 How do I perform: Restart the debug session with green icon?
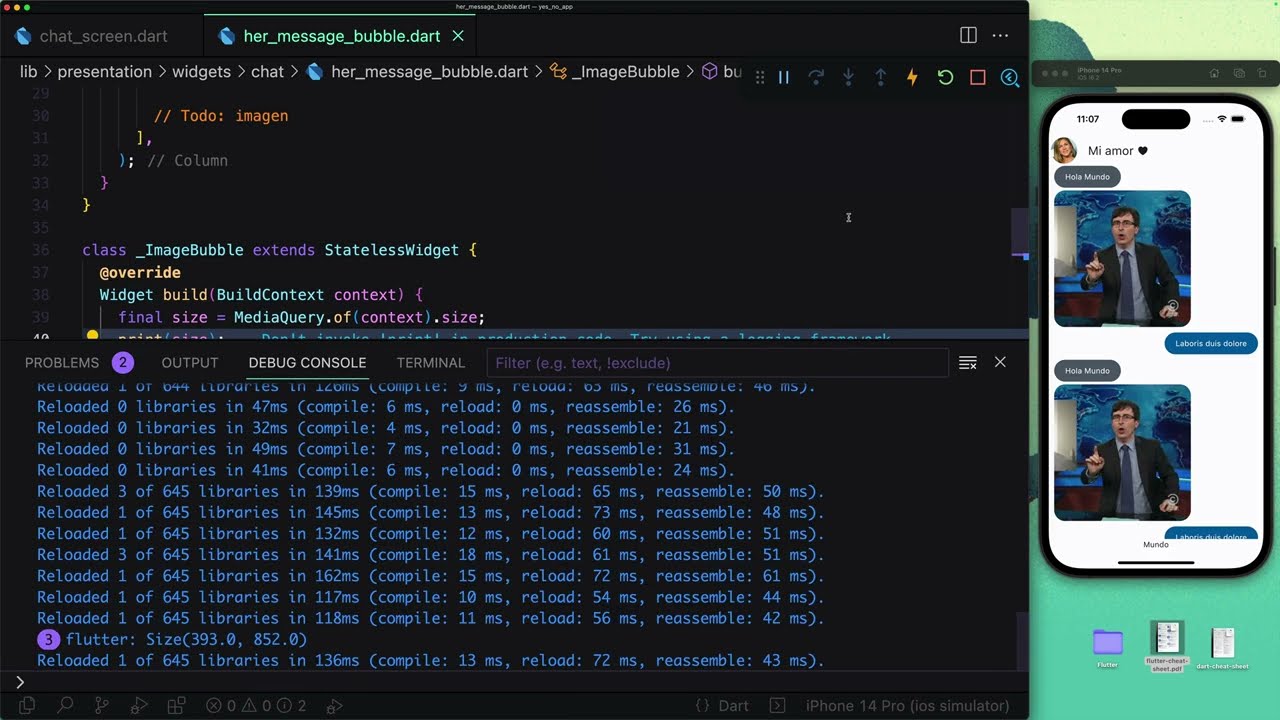click(945, 77)
